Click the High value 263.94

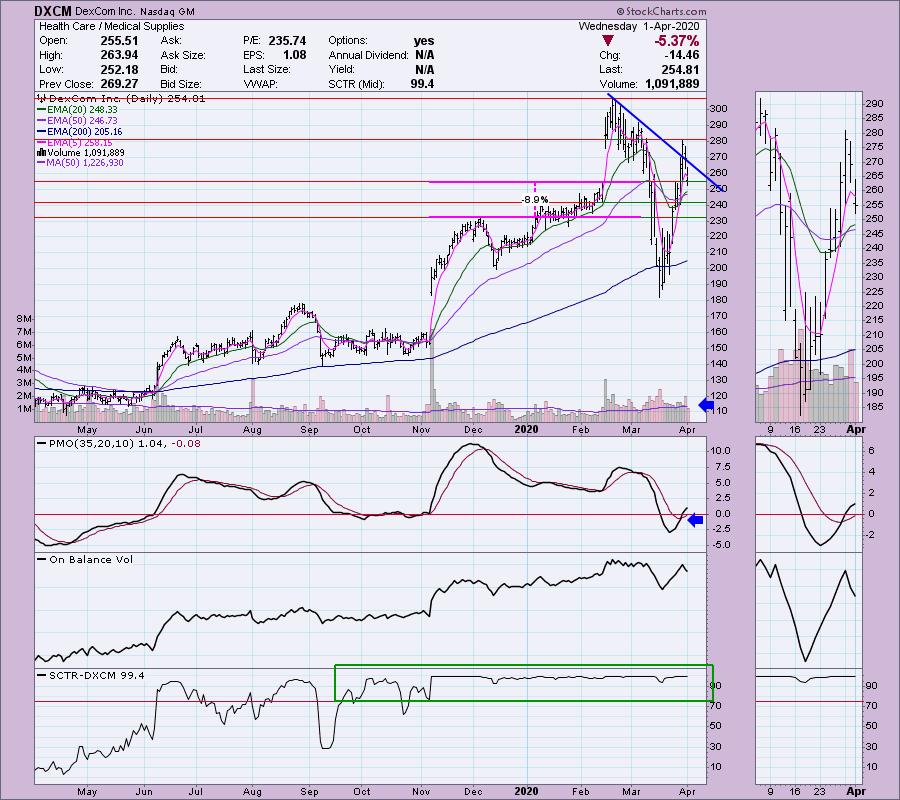119,55
